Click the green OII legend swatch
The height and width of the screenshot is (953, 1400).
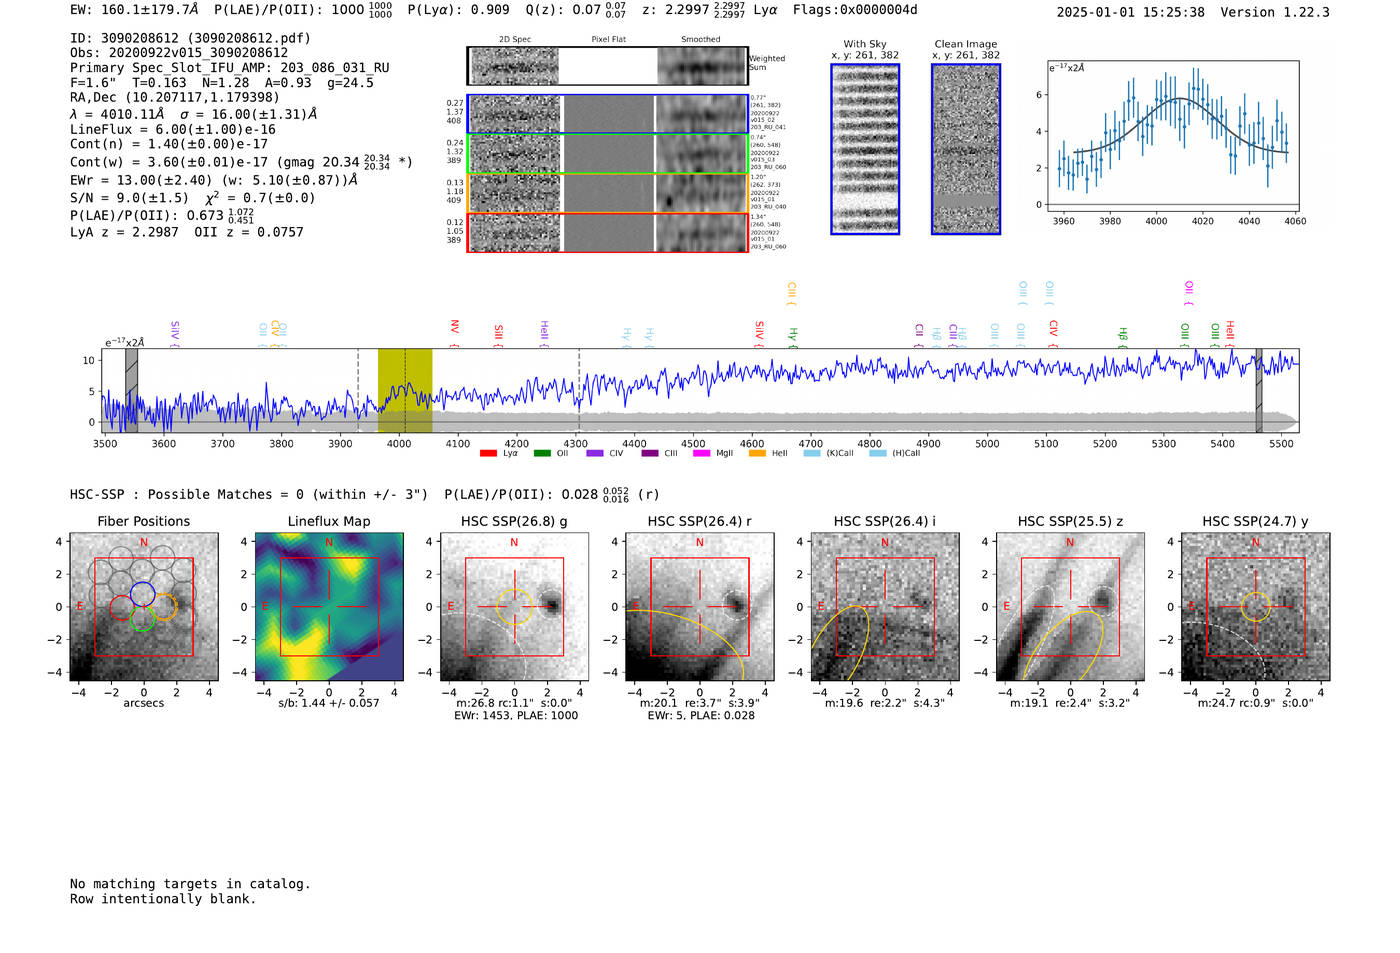[542, 453]
